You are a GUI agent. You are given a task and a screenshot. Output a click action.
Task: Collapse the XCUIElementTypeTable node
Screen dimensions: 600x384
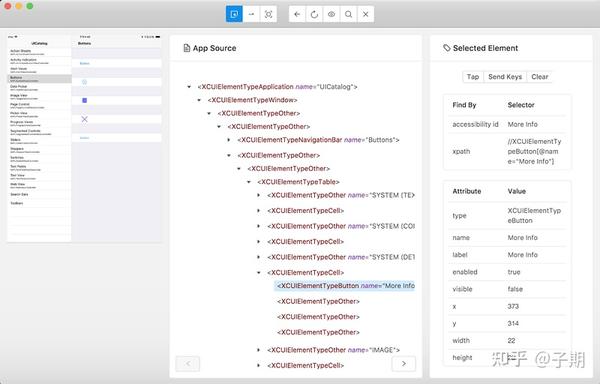tap(249, 182)
